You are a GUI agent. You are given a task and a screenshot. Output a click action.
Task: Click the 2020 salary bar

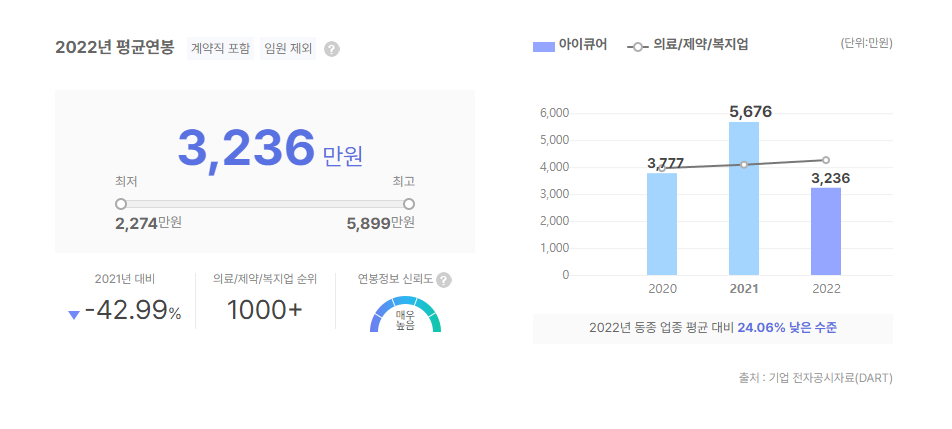(662, 224)
